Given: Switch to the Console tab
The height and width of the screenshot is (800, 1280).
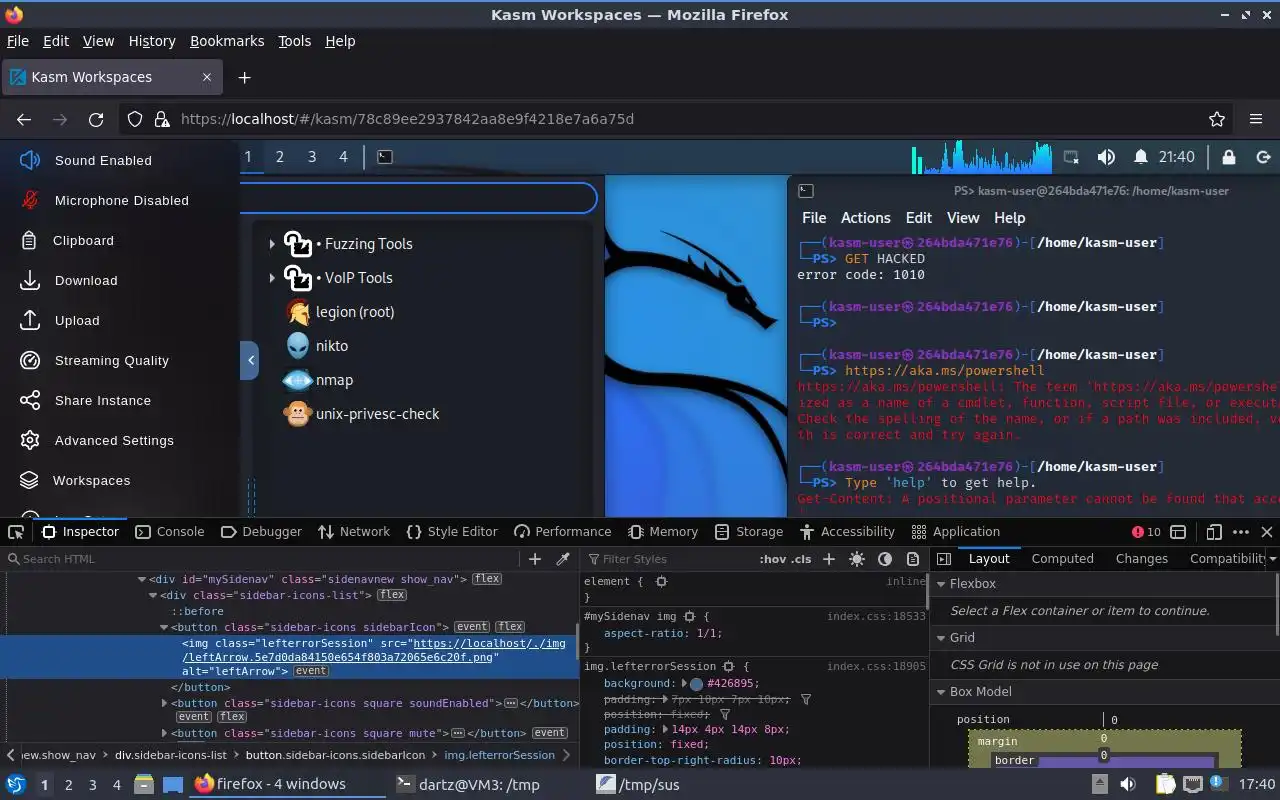Looking at the screenshot, I should tap(170, 532).
